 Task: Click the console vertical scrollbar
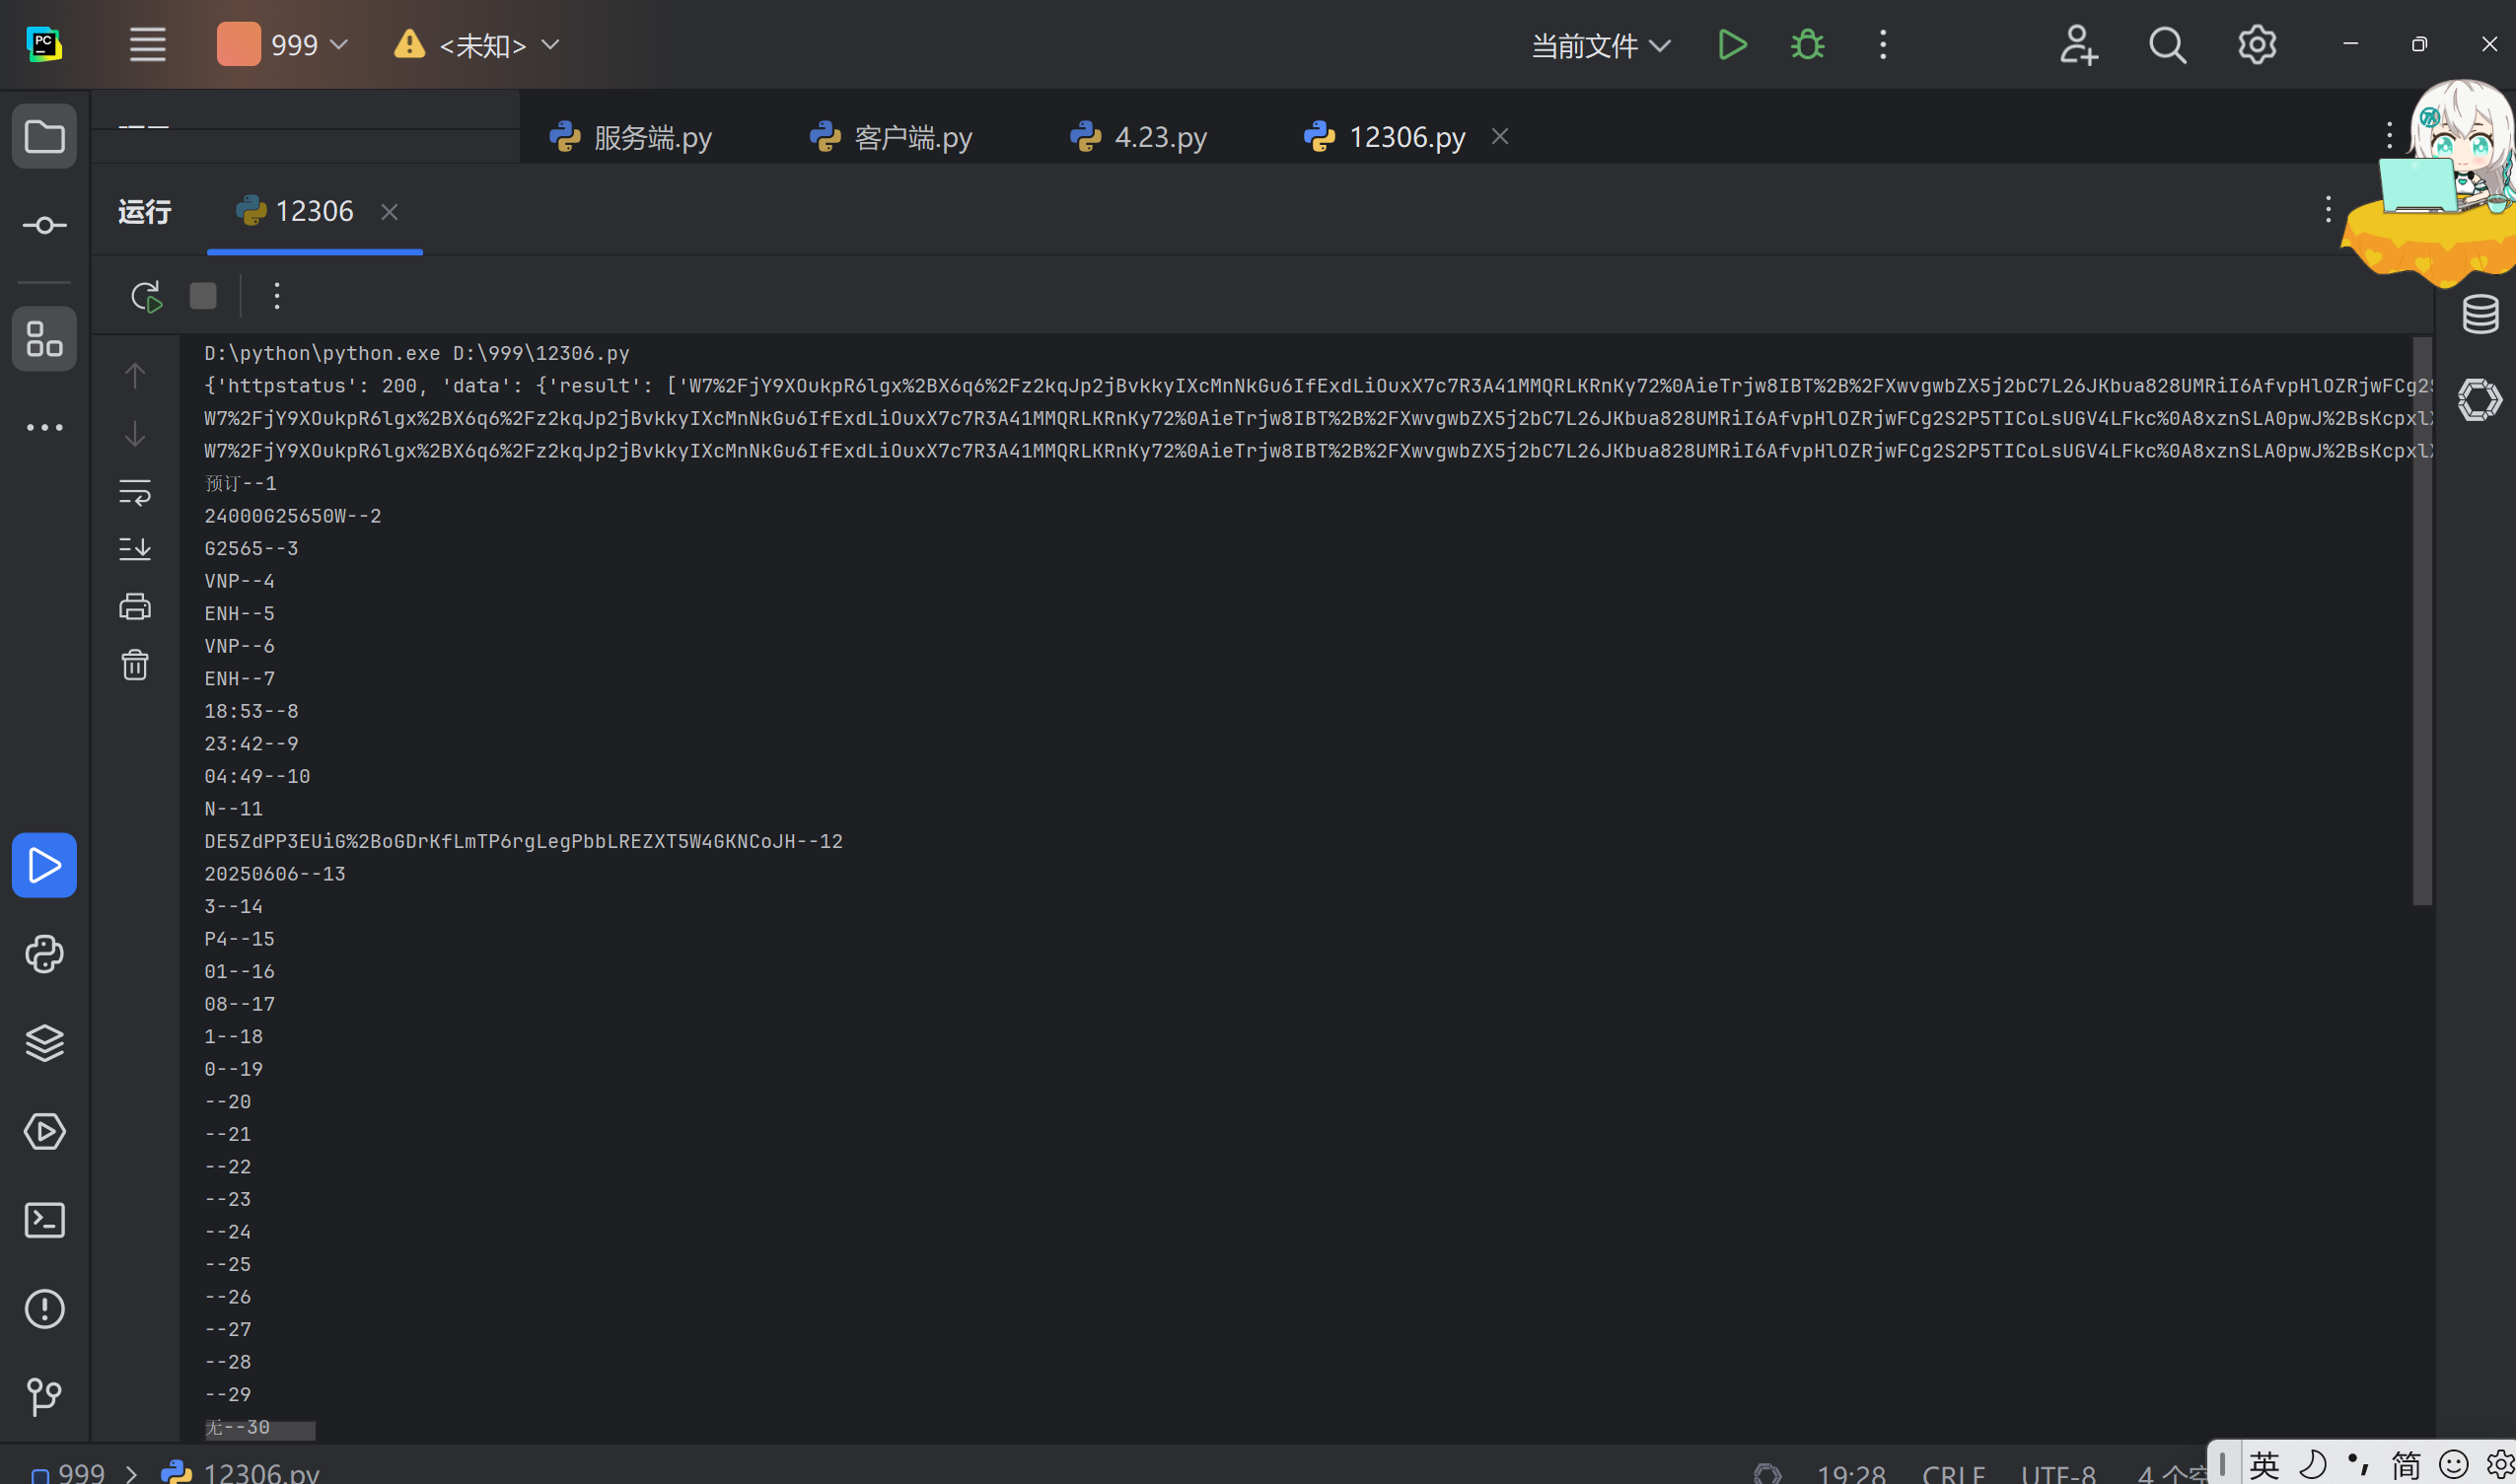click(2421, 620)
